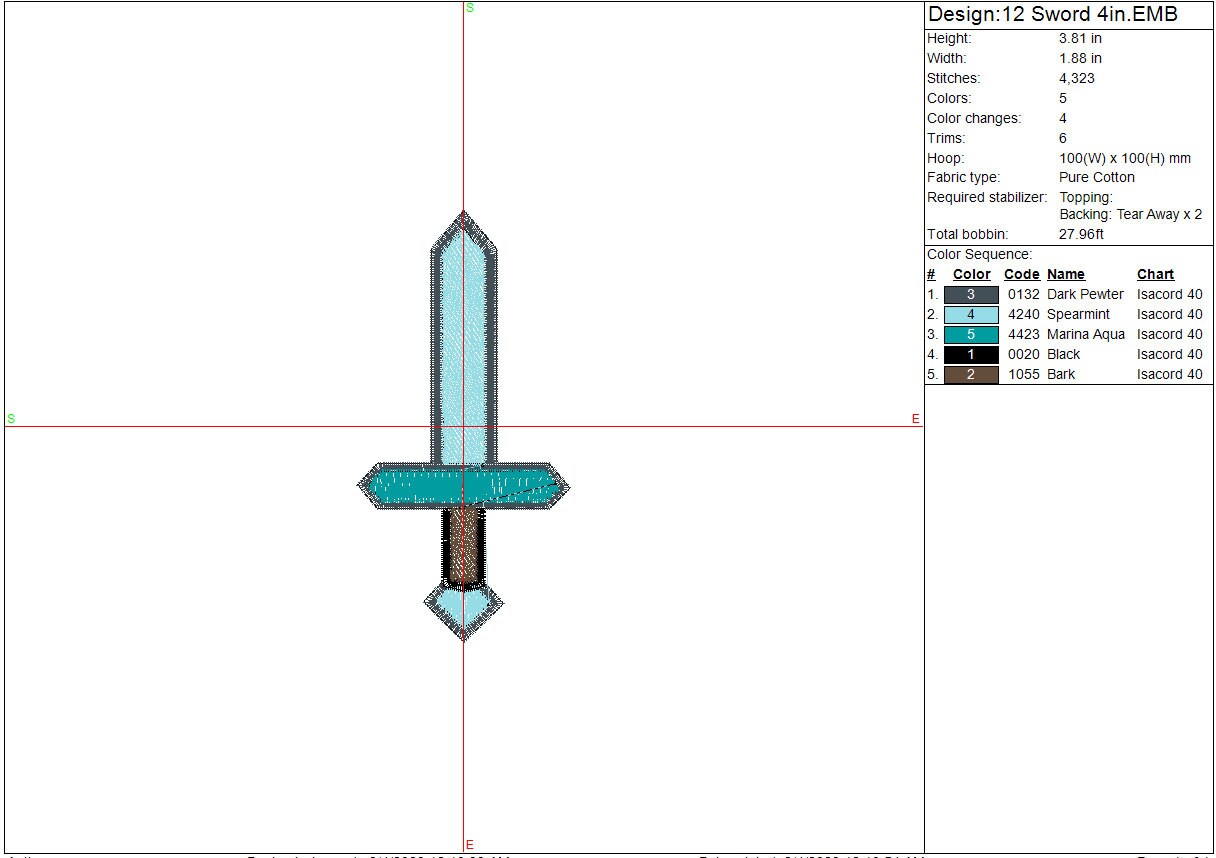Click the Pure Cotton fabric type value
Screen dimensions: 1216x858
[1097, 178]
